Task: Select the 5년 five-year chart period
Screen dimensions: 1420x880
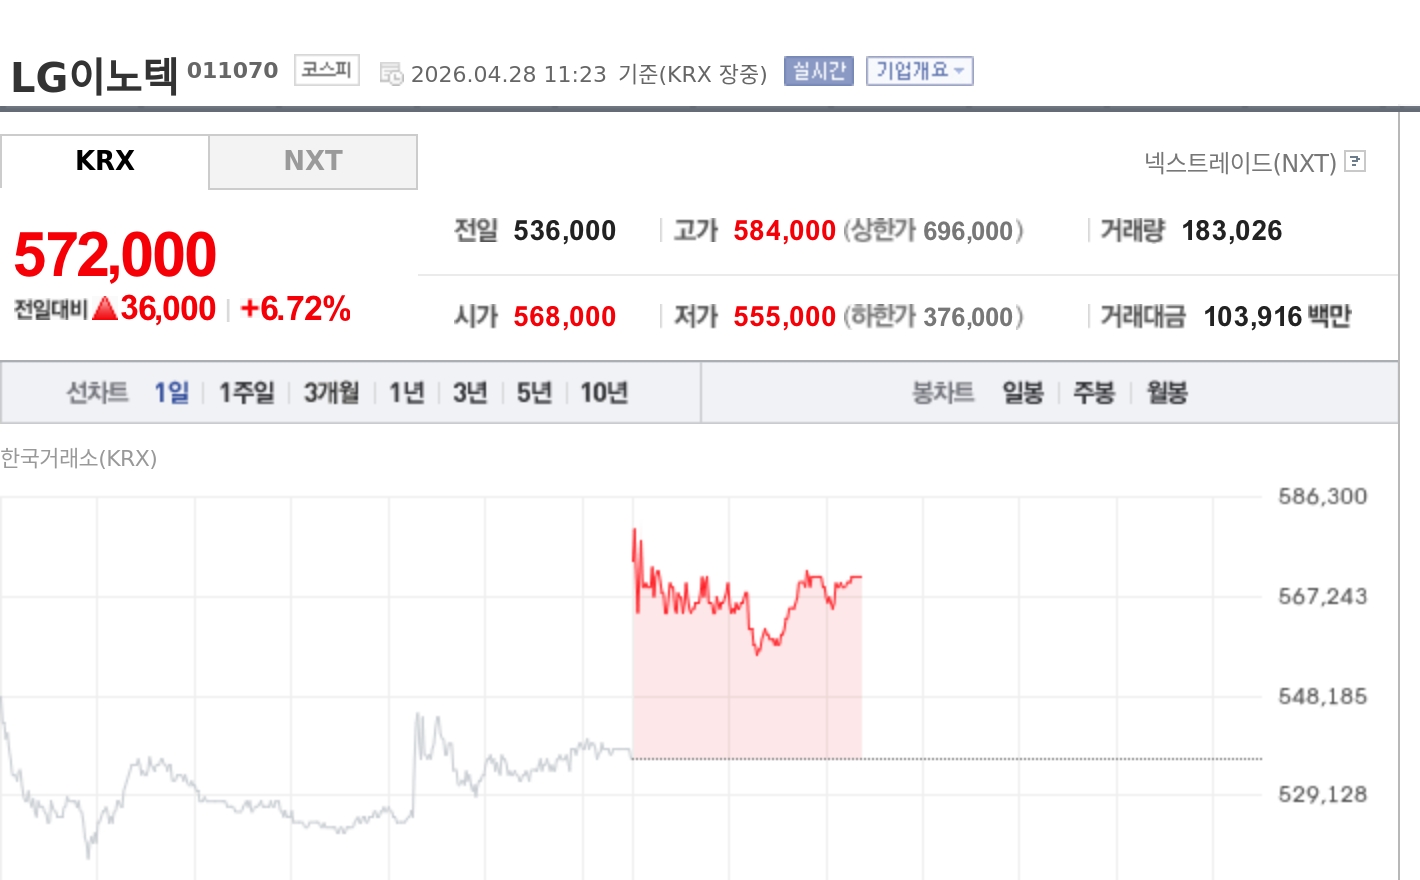Action: (533, 393)
